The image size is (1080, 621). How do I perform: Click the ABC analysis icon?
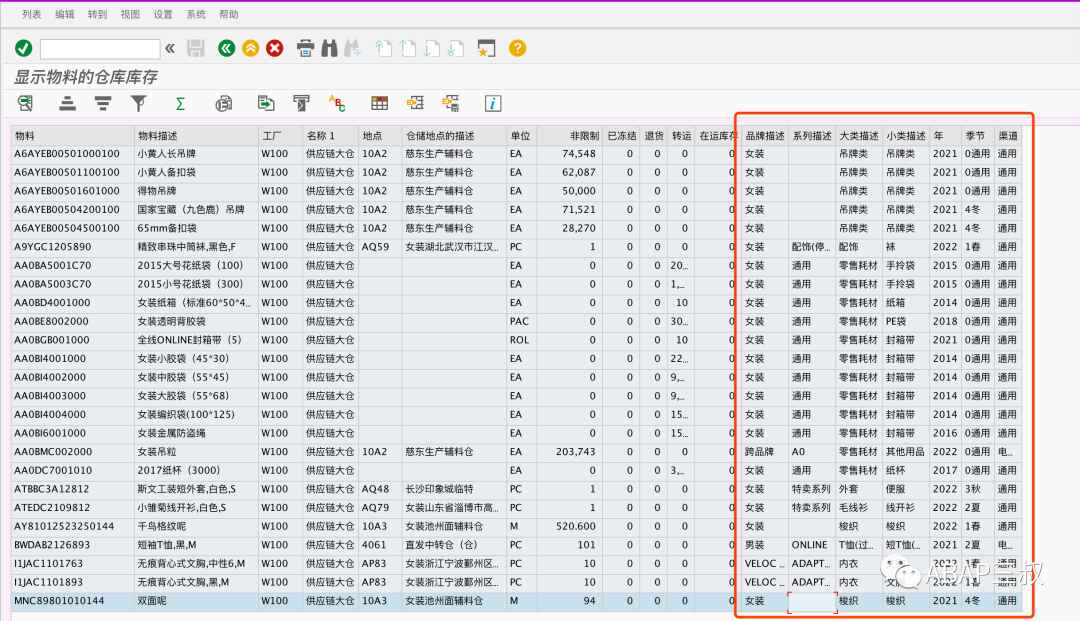click(x=337, y=103)
